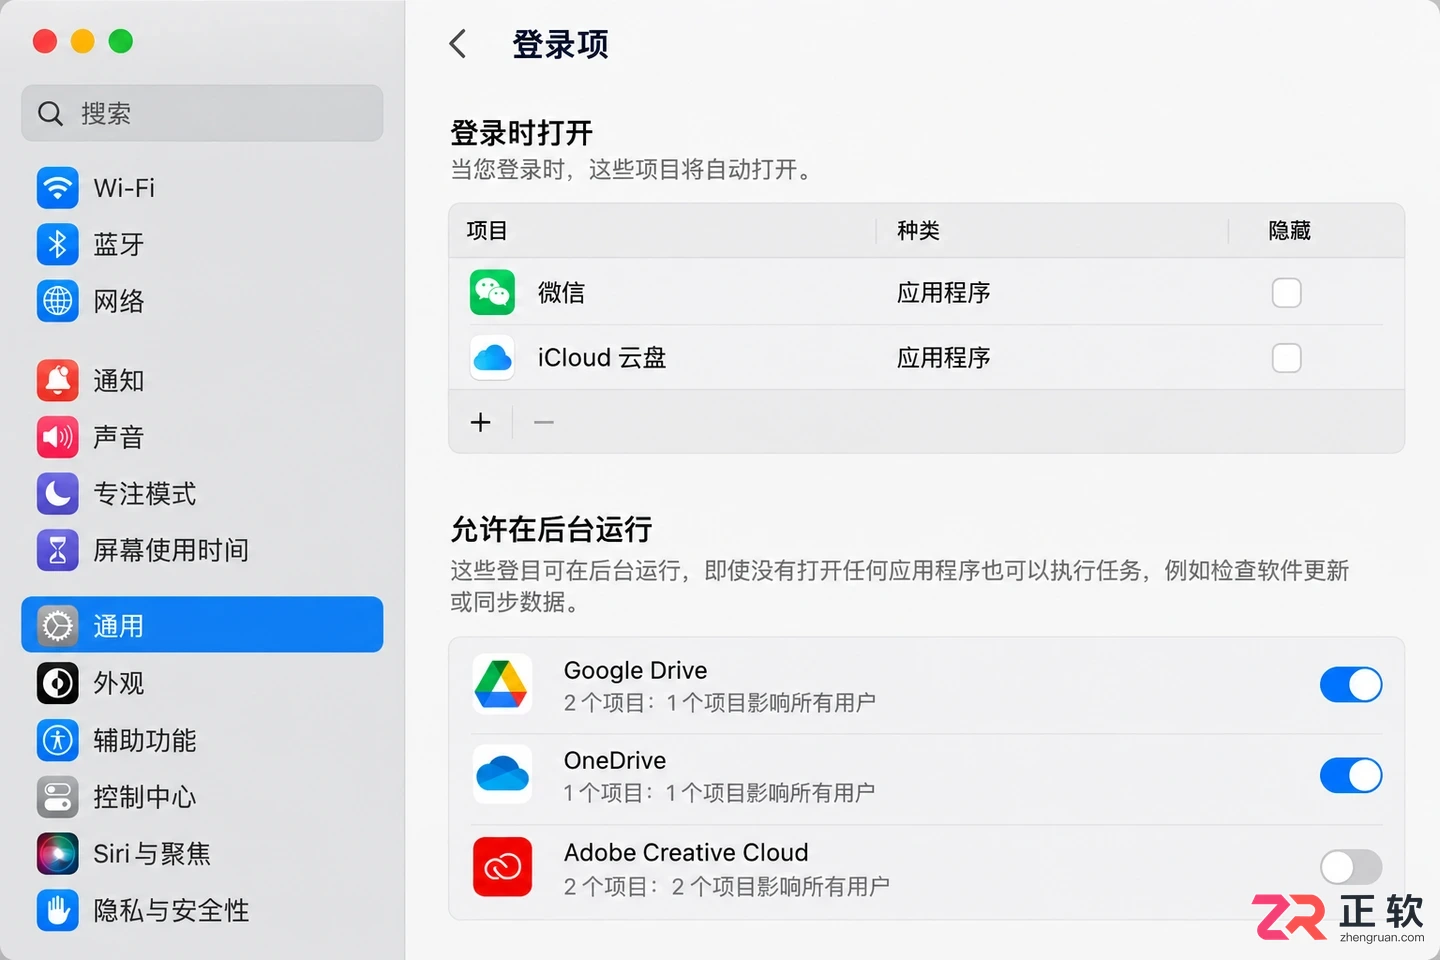Open 蓝牙 settings label in sidebar

pos(119,244)
